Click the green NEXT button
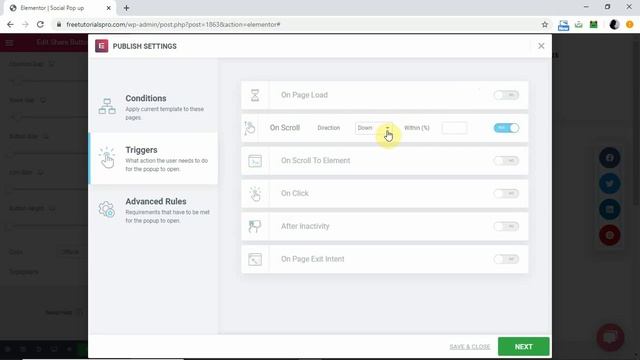Image resolution: width=640 pixels, height=360 pixels. click(523, 347)
